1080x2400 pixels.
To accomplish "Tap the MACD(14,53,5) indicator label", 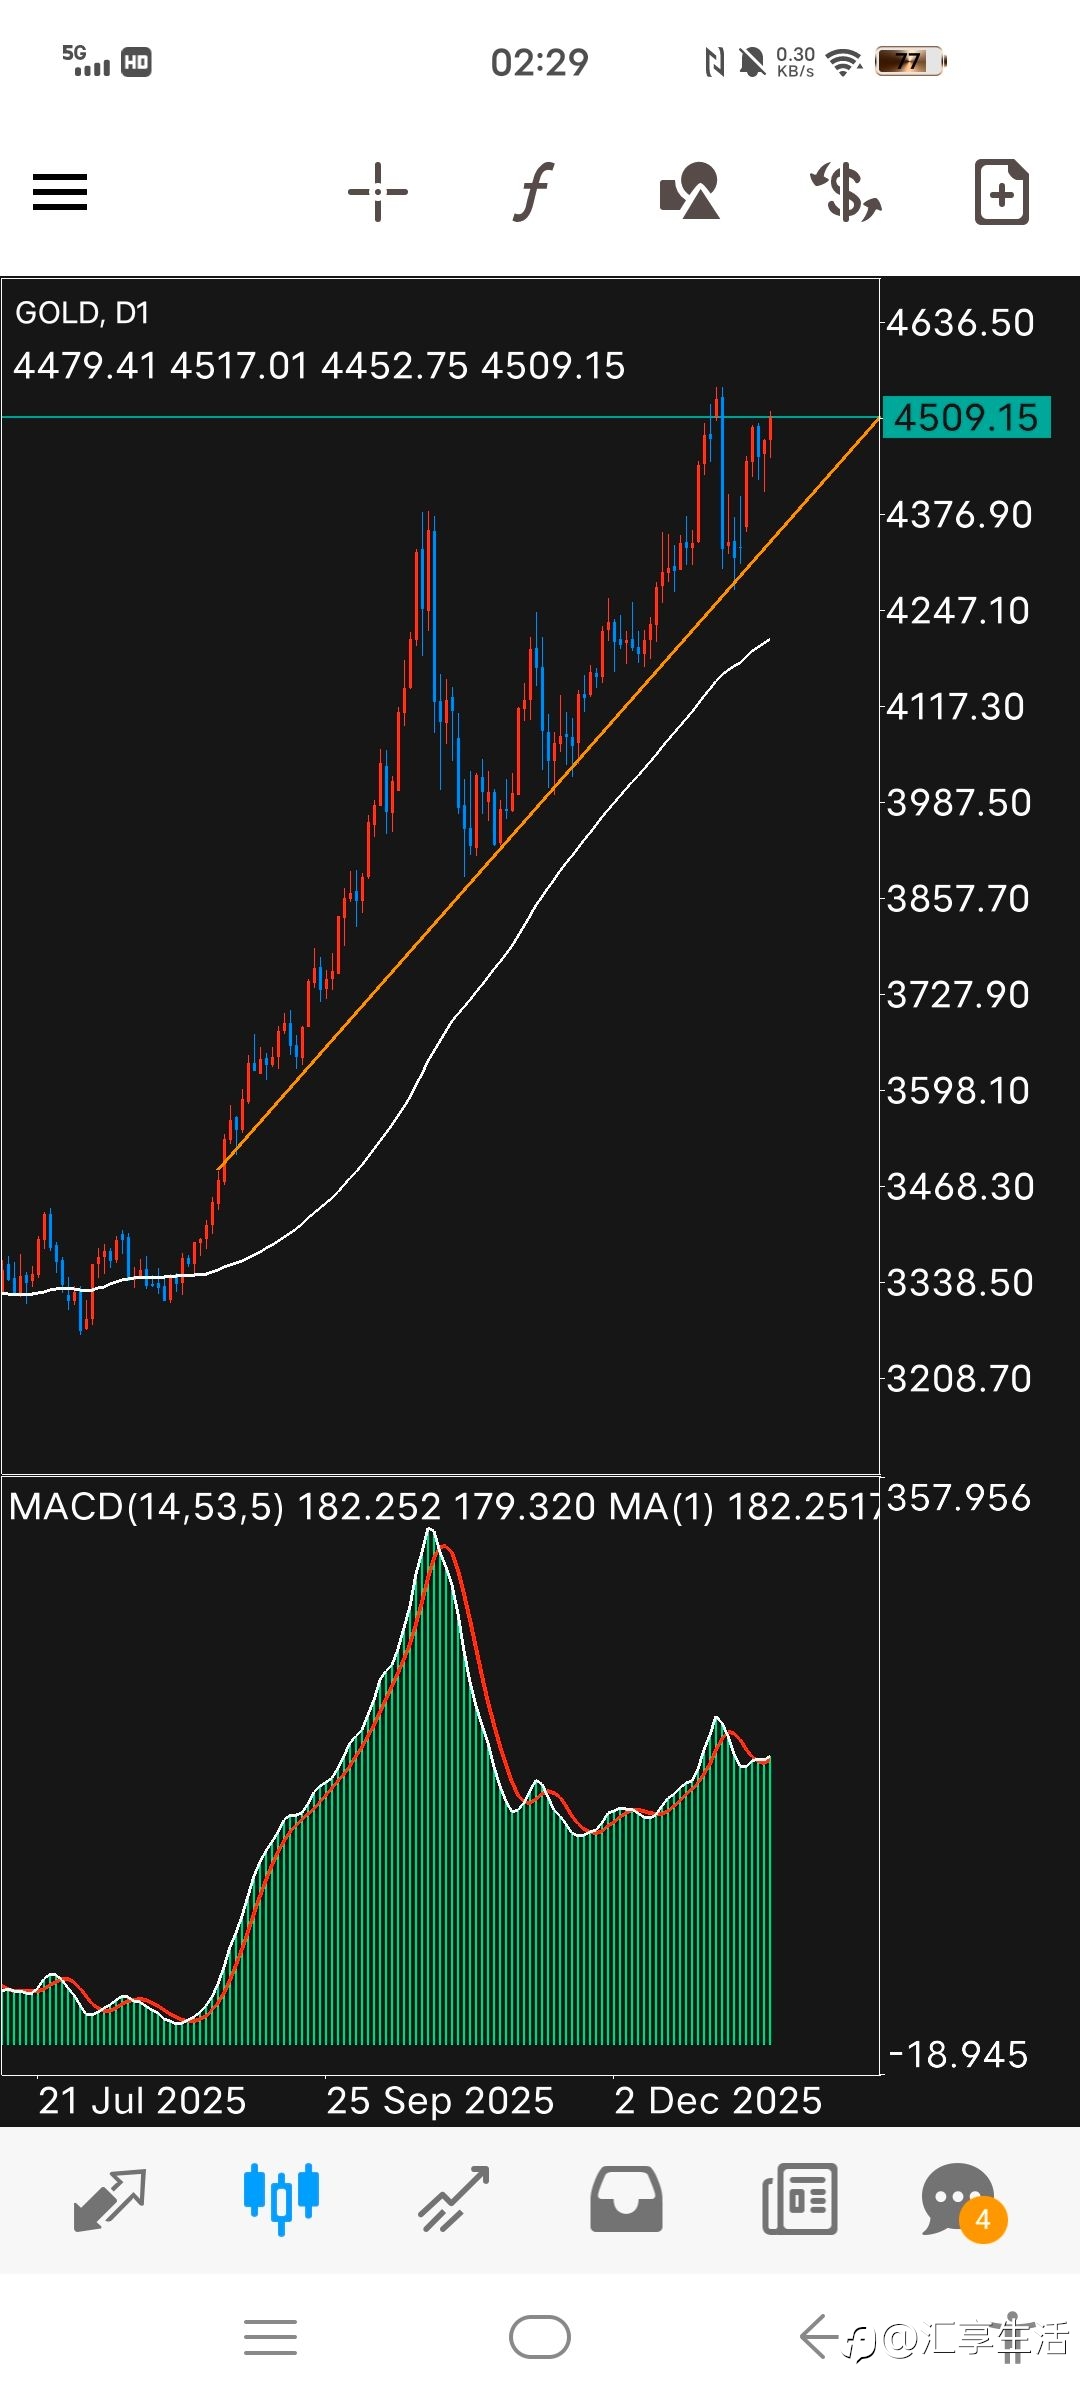I will (x=146, y=1506).
